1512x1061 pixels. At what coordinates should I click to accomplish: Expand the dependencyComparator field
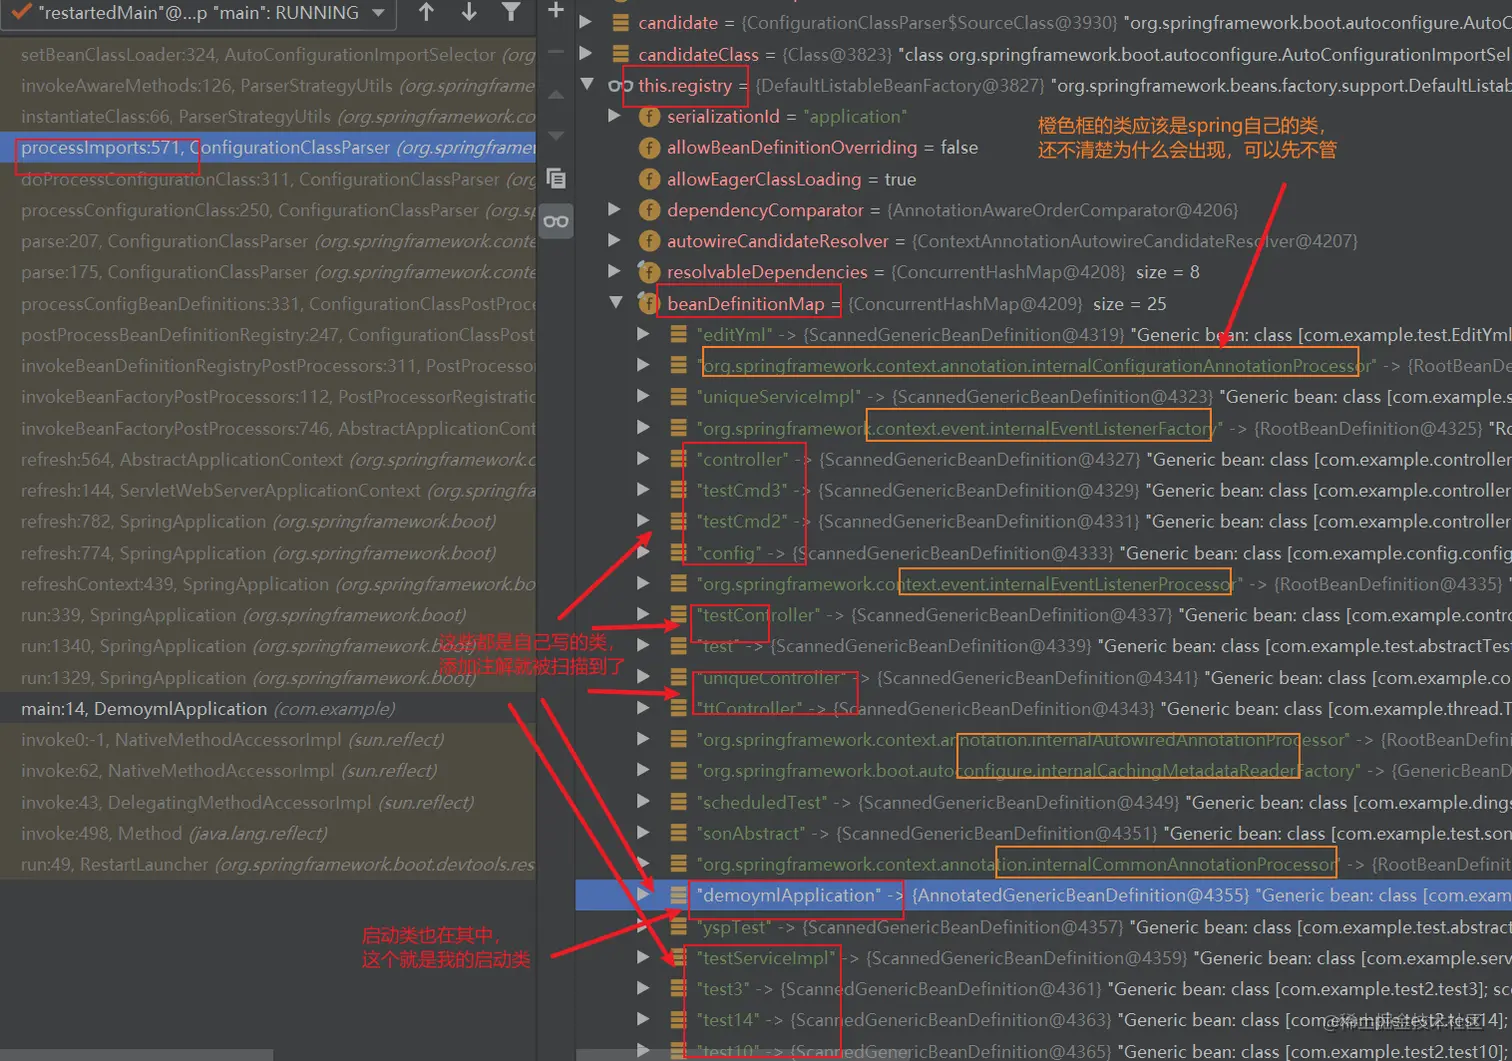(616, 210)
